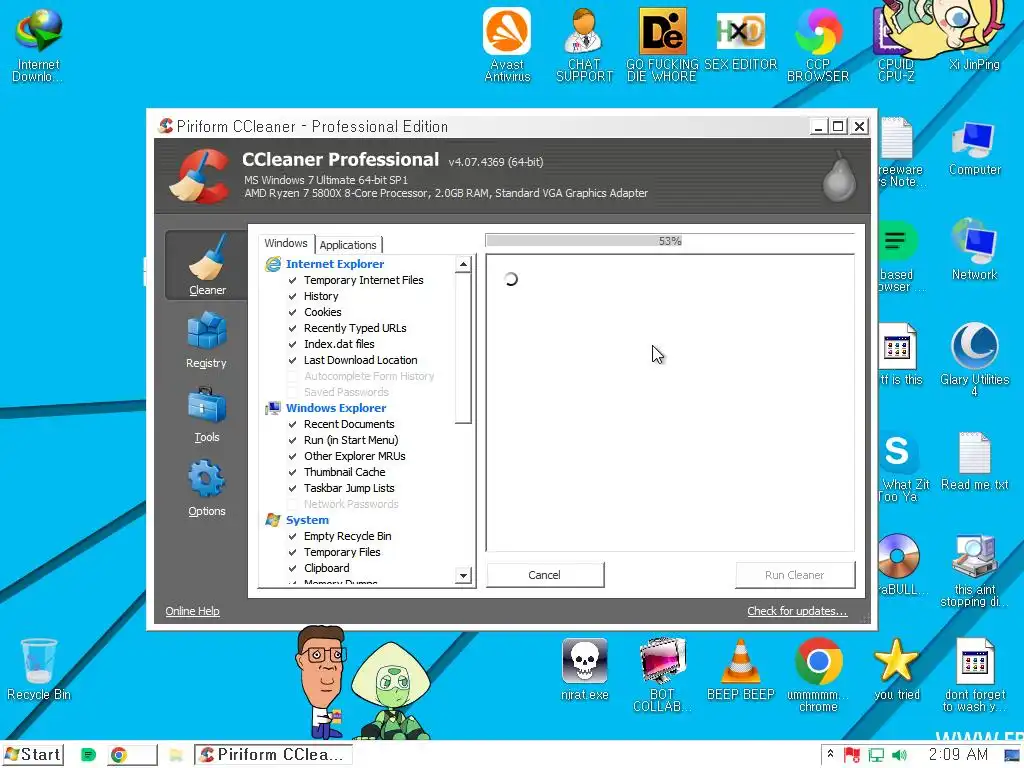Open Recycle Bin on desktop
The image size is (1024, 768).
coord(38,670)
